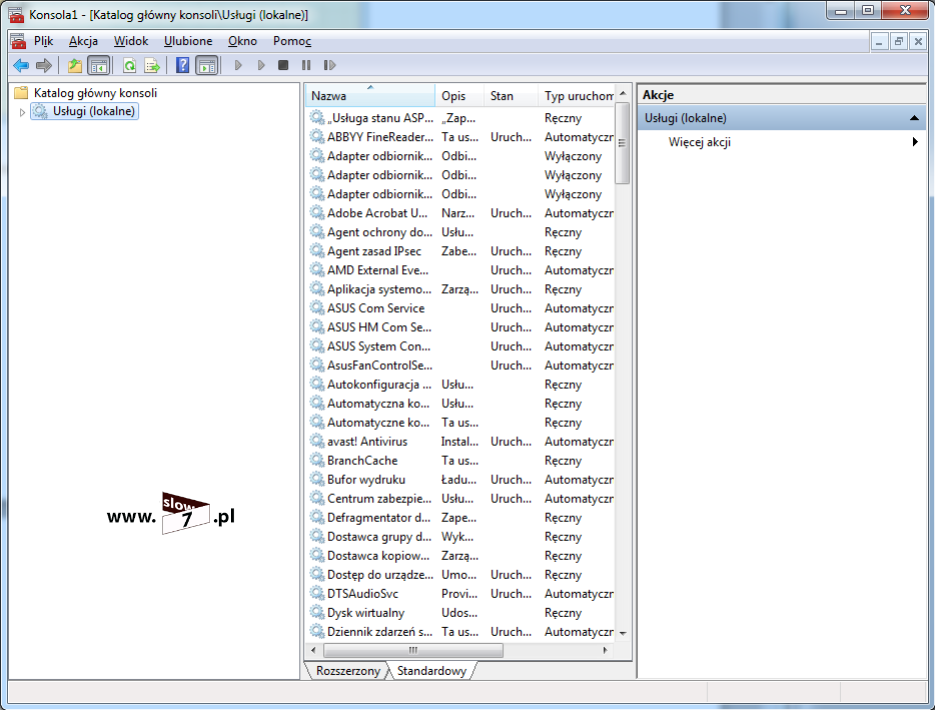The image size is (935, 710).
Task: Sort by the Typ uruchomienia column header
Action: coord(577,96)
